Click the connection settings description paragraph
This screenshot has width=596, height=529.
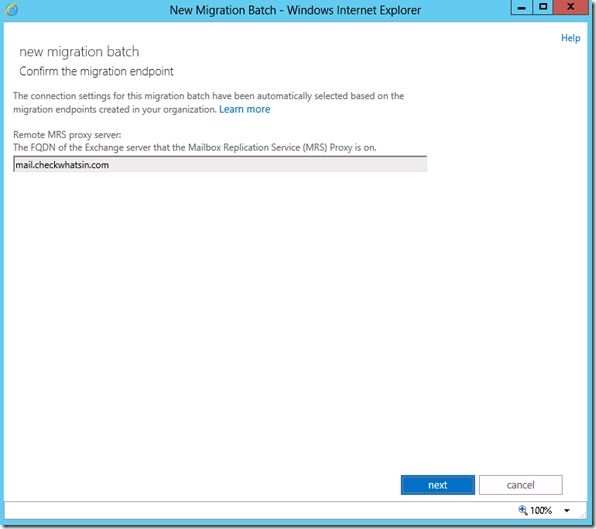208,103
